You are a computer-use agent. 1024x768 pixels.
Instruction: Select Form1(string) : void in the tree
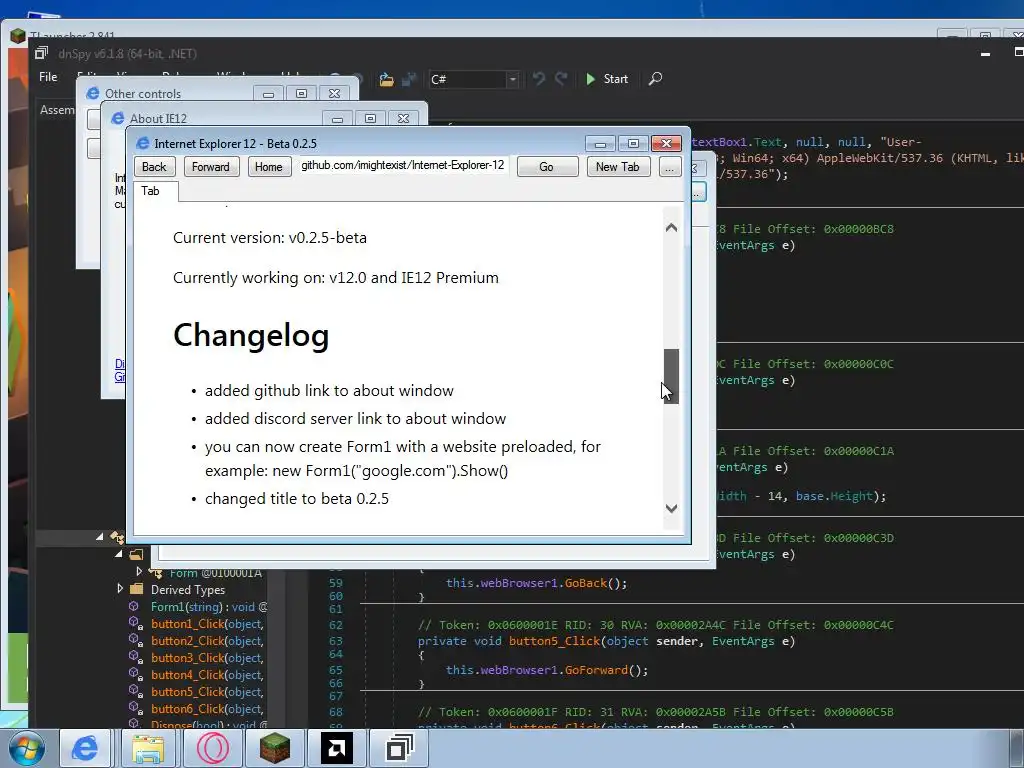[208, 607]
